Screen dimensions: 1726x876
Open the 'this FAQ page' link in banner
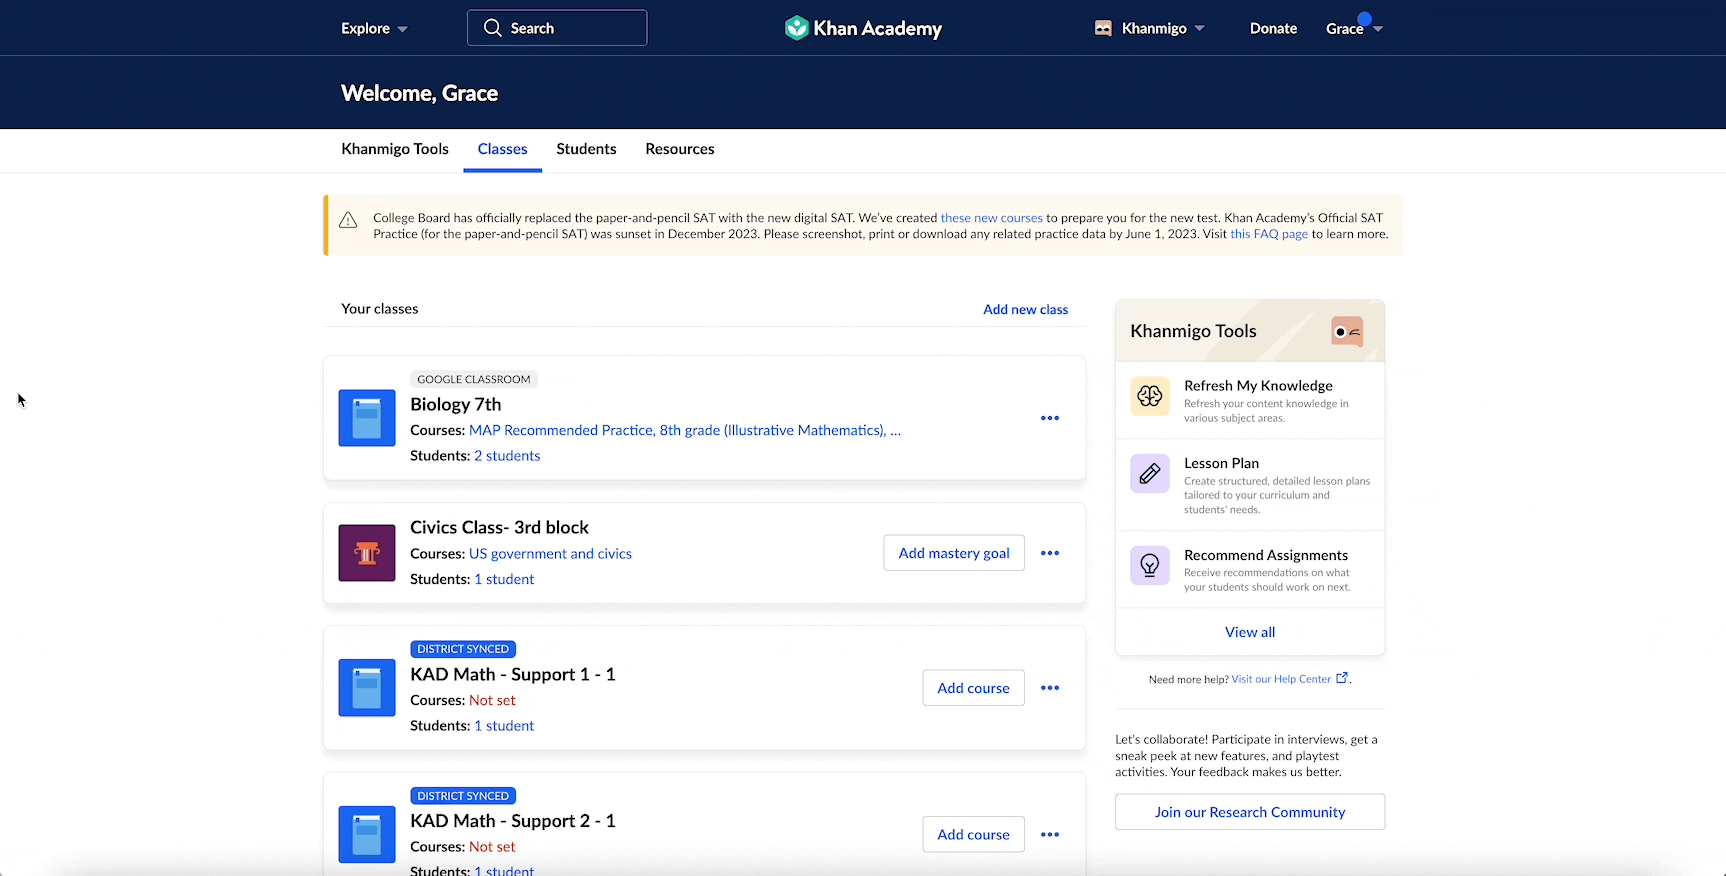[x=1269, y=234]
